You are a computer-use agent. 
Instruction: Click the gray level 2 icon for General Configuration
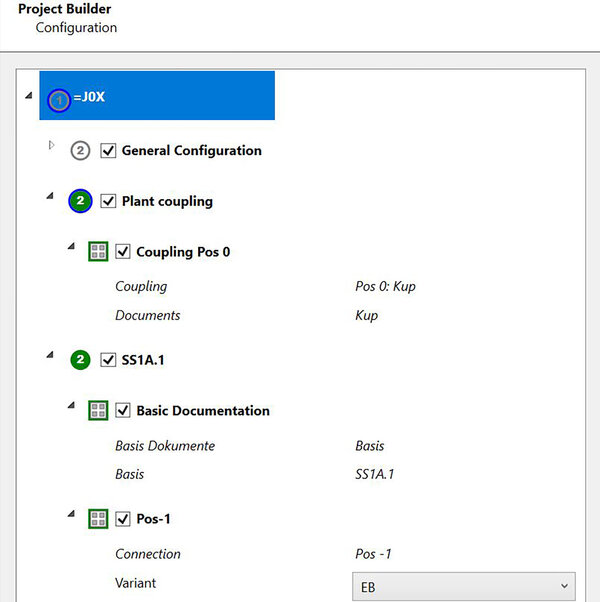tap(80, 151)
